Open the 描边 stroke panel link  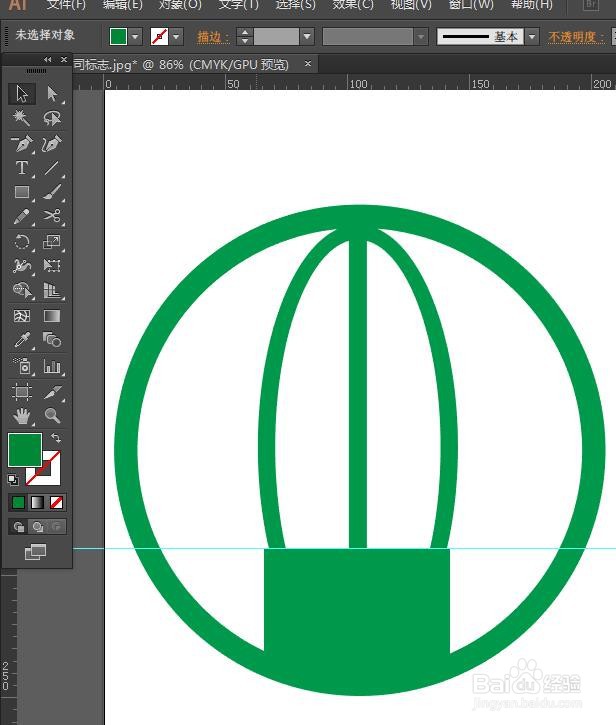click(213, 37)
